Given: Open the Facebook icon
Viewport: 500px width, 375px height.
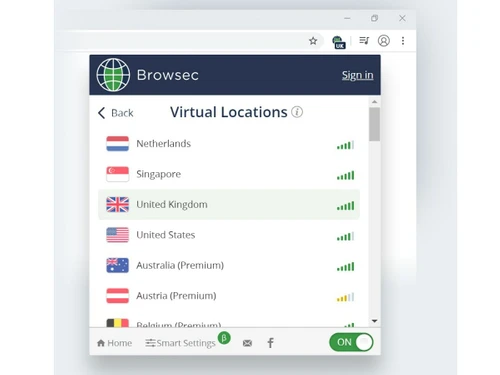Looking at the screenshot, I should tap(271, 343).
